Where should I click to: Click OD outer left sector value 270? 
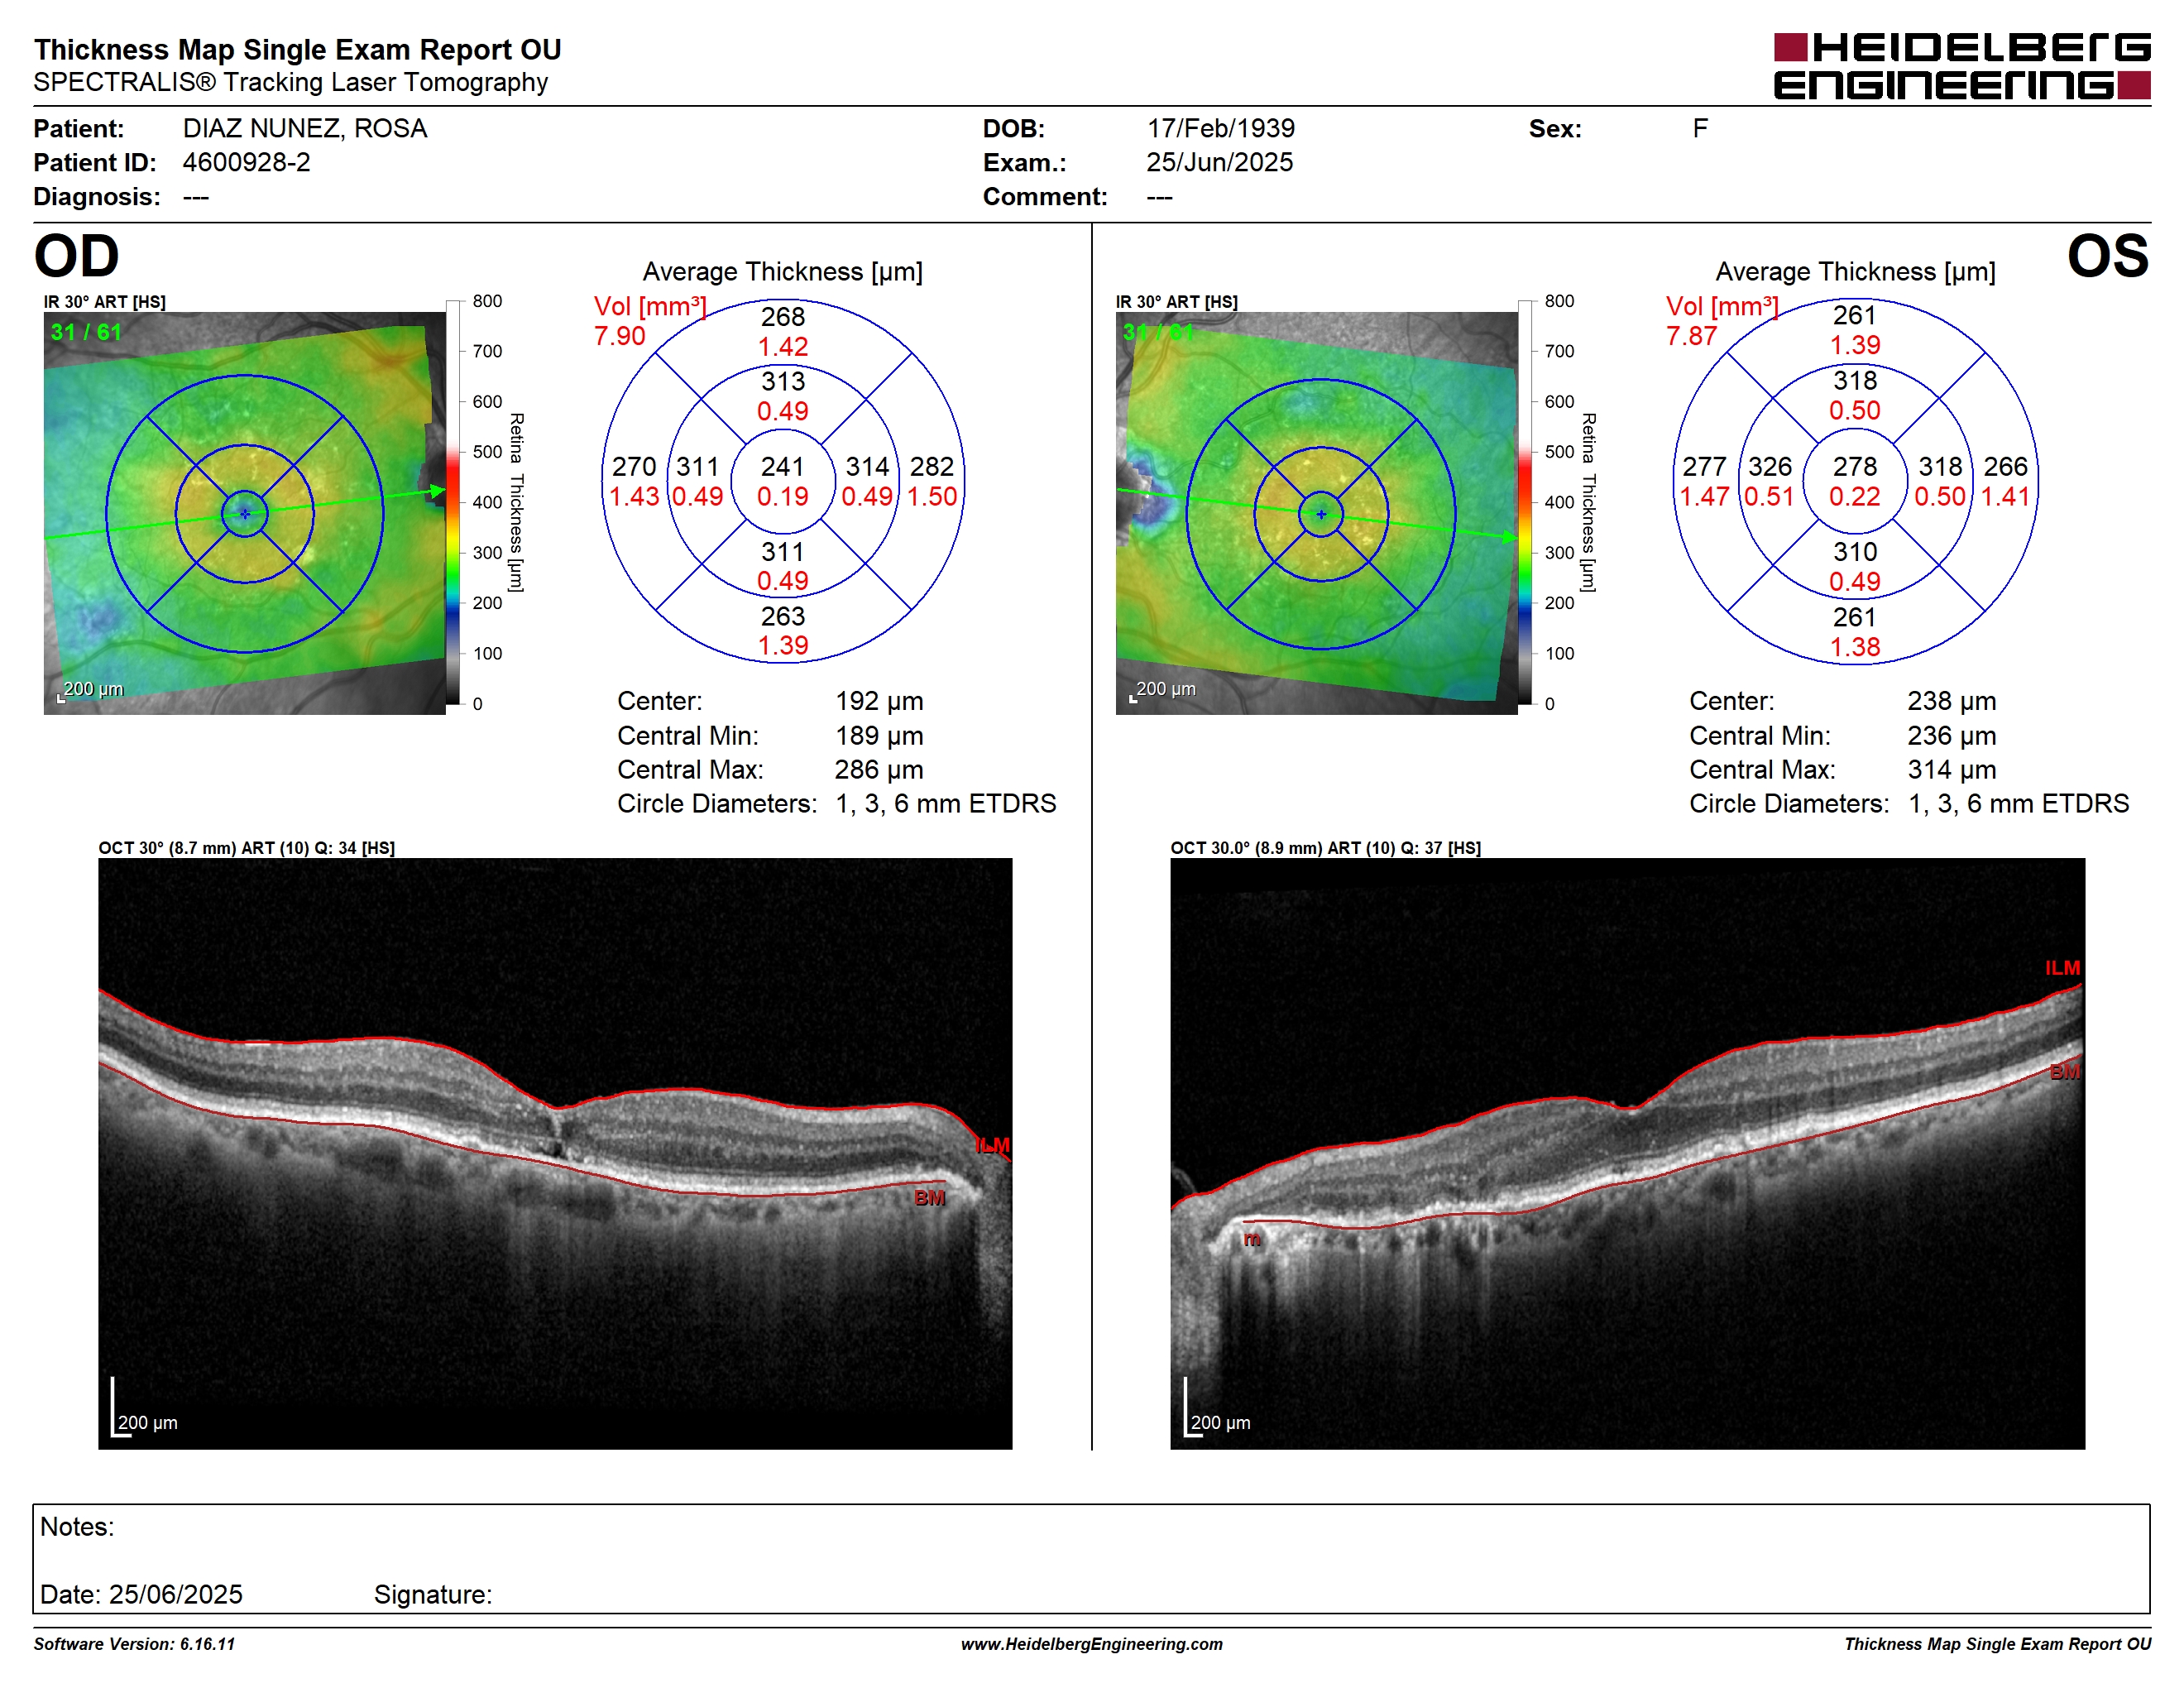click(634, 467)
